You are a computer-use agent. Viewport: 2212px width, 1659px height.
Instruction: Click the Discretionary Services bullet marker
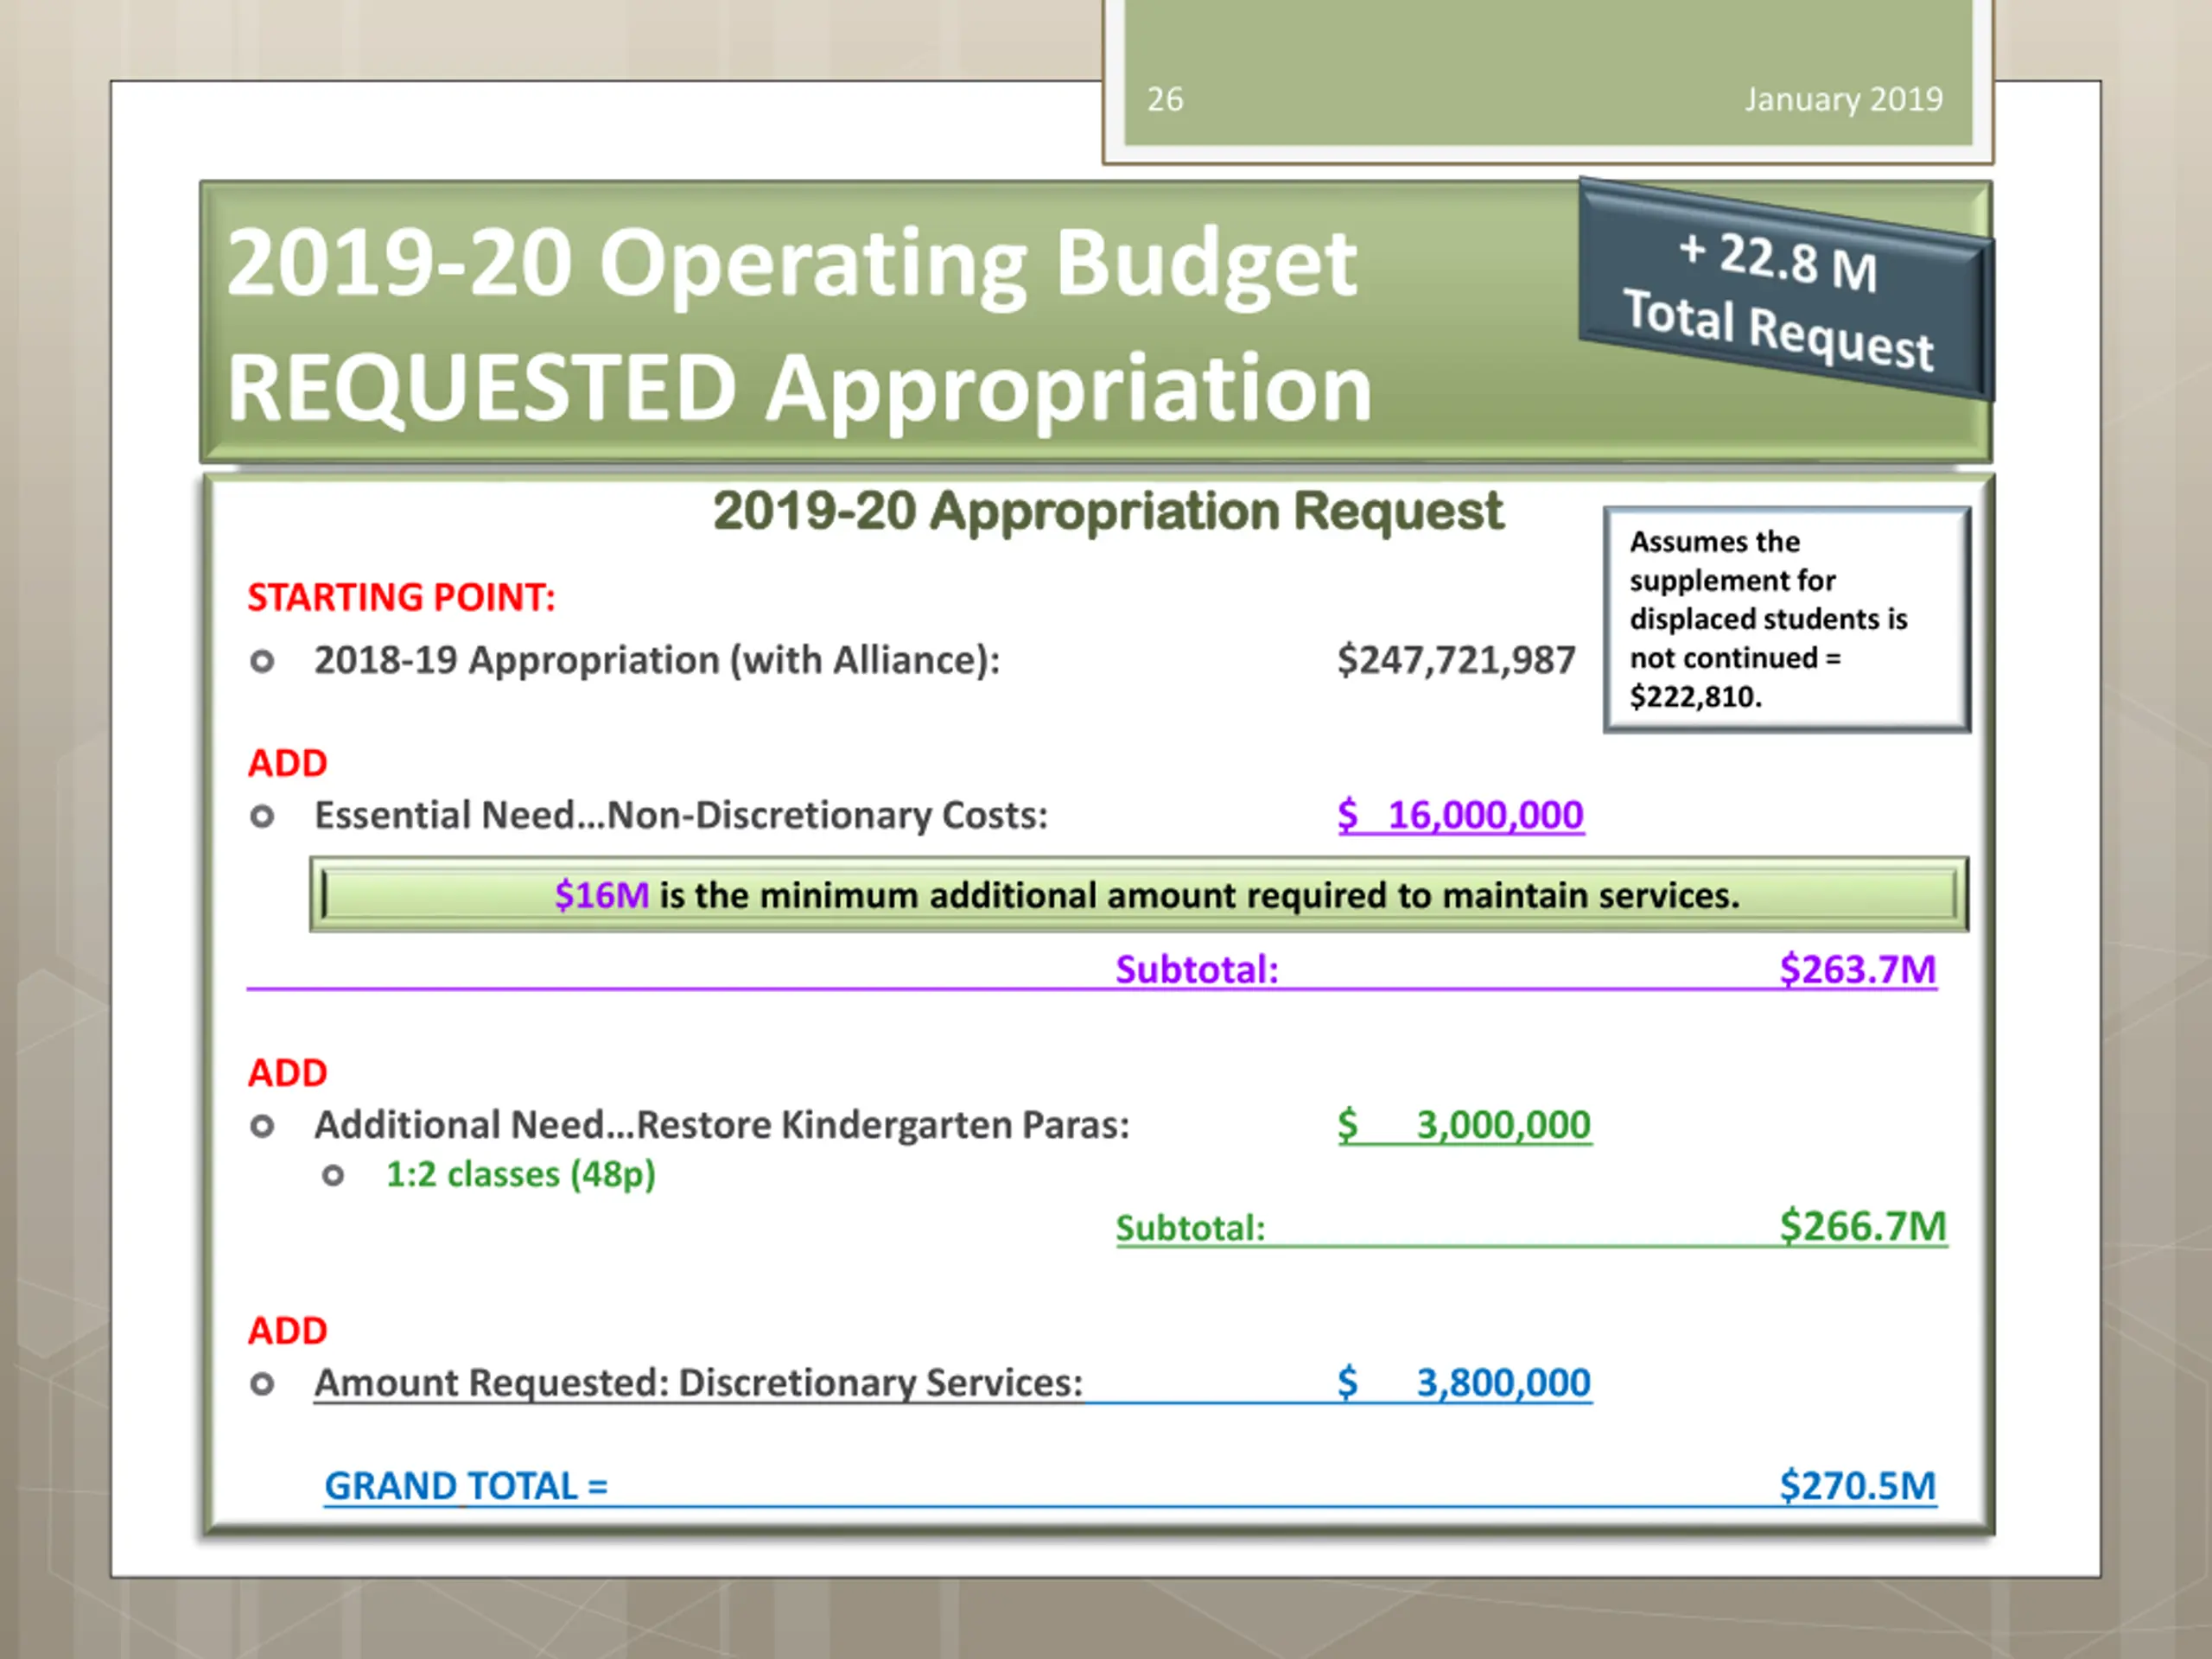click(262, 1384)
